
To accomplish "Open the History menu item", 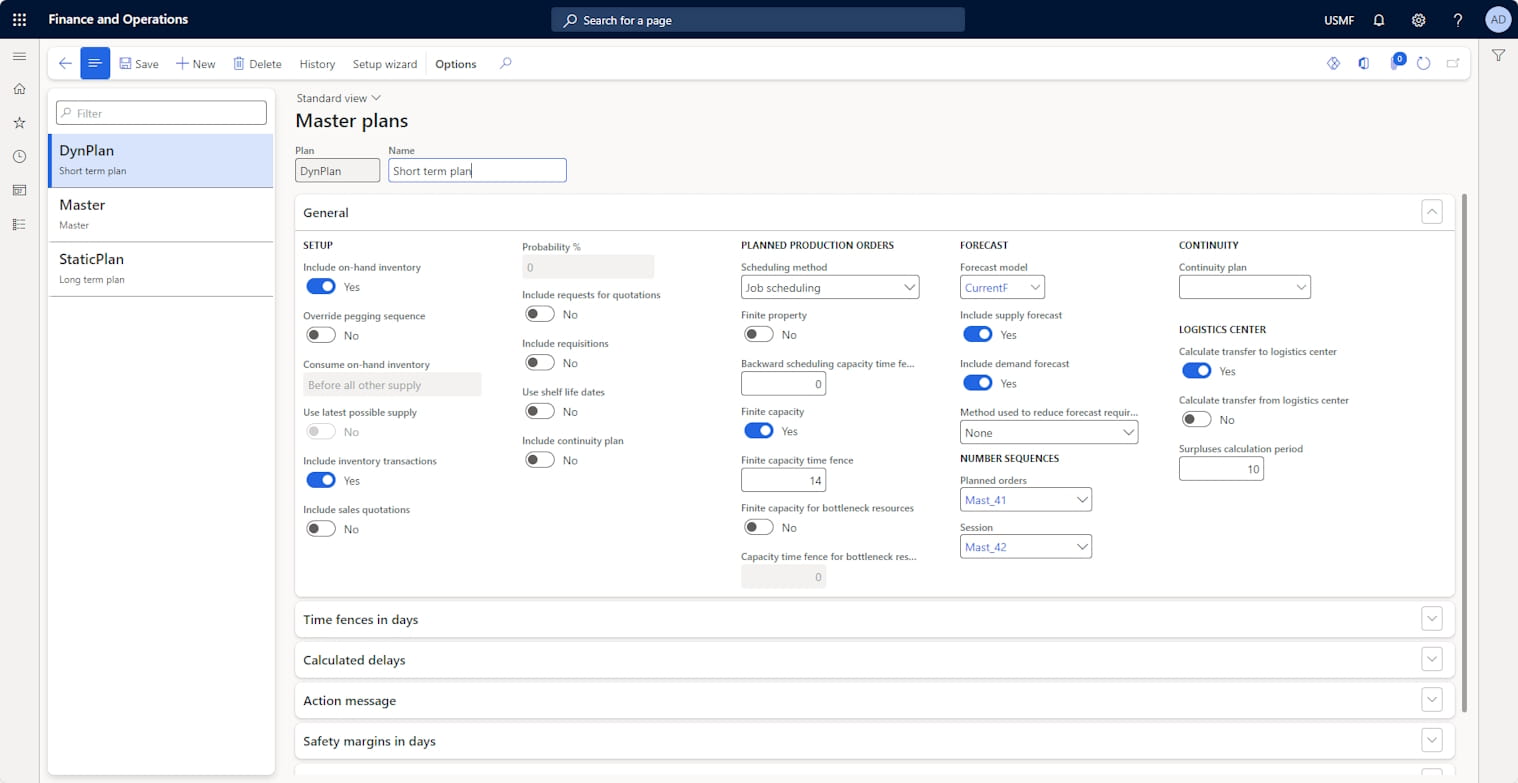I will 317,63.
